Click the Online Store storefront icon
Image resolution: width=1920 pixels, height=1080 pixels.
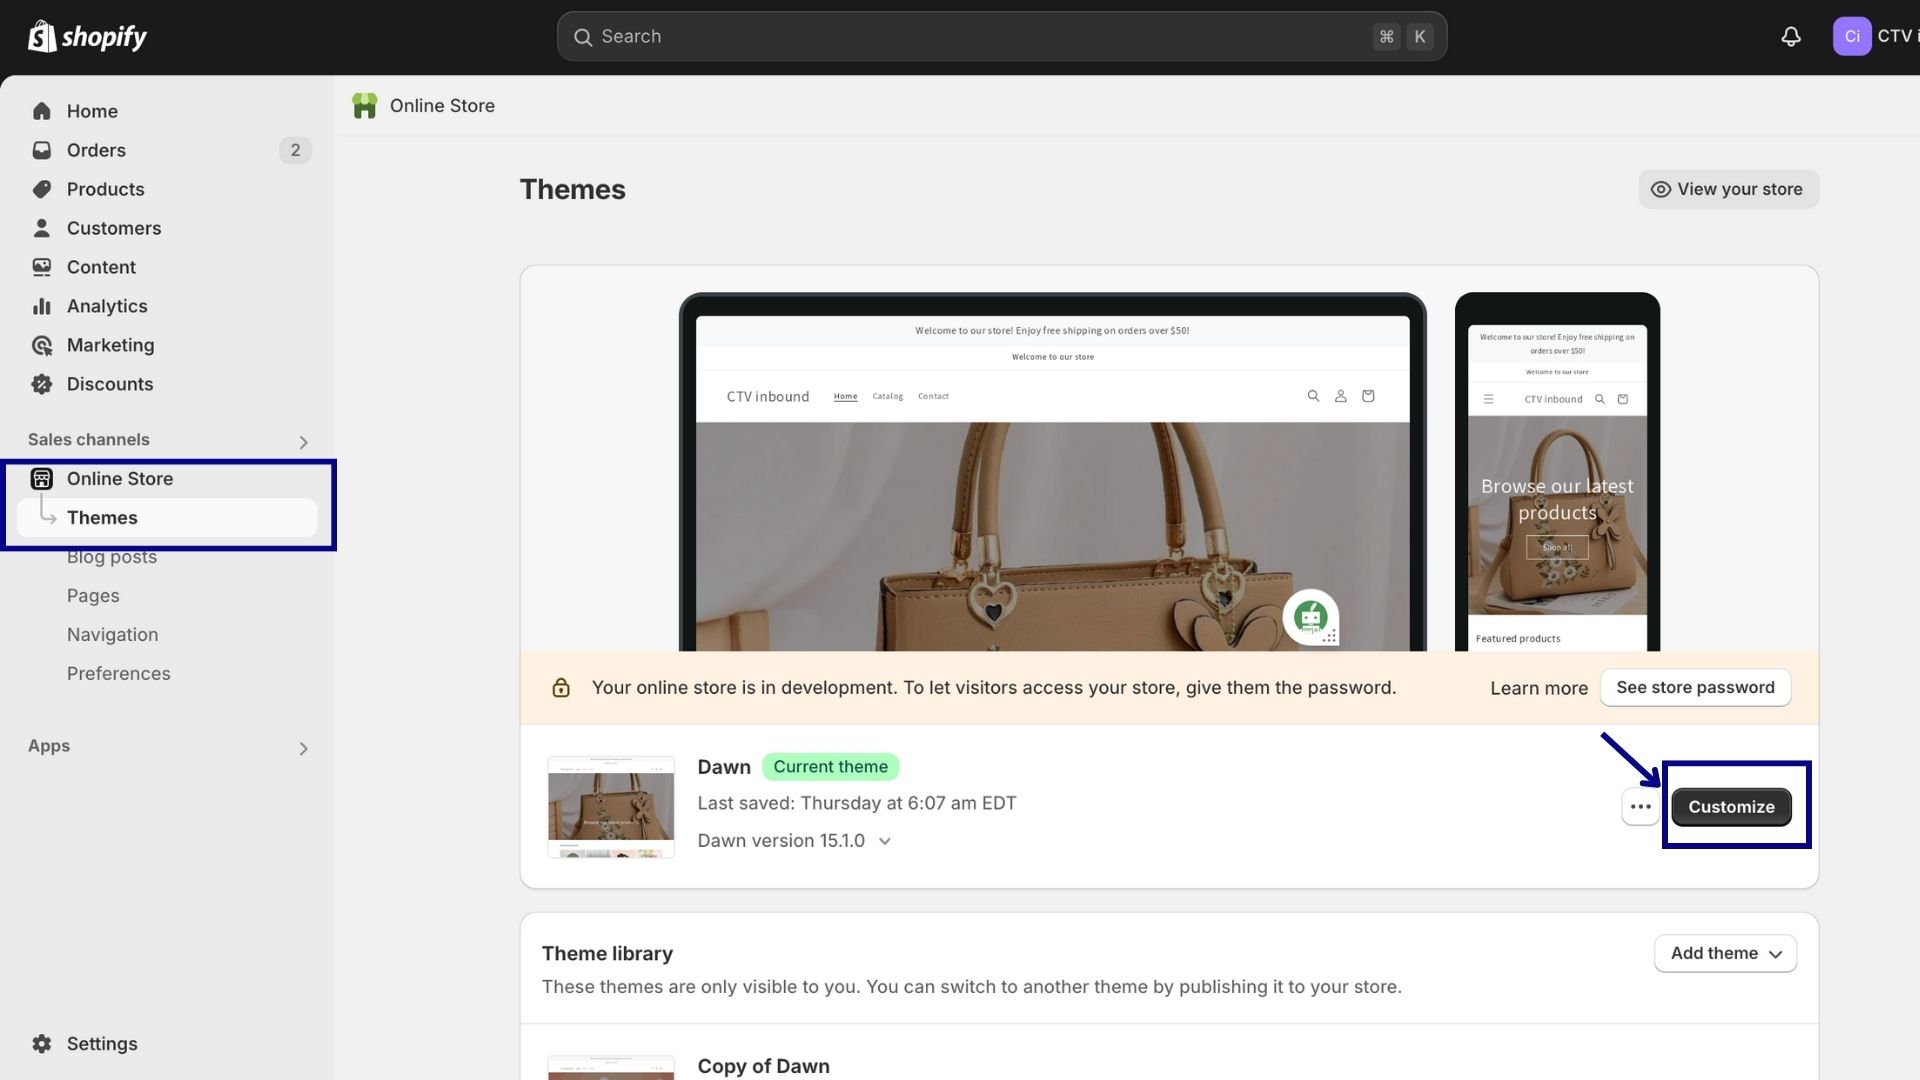click(x=41, y=479)
